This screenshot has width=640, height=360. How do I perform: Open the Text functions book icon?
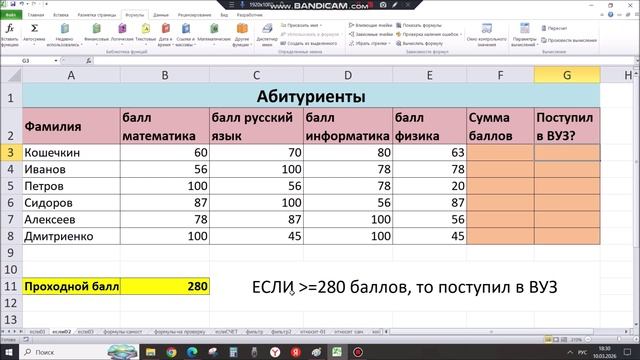coord(146,29)
